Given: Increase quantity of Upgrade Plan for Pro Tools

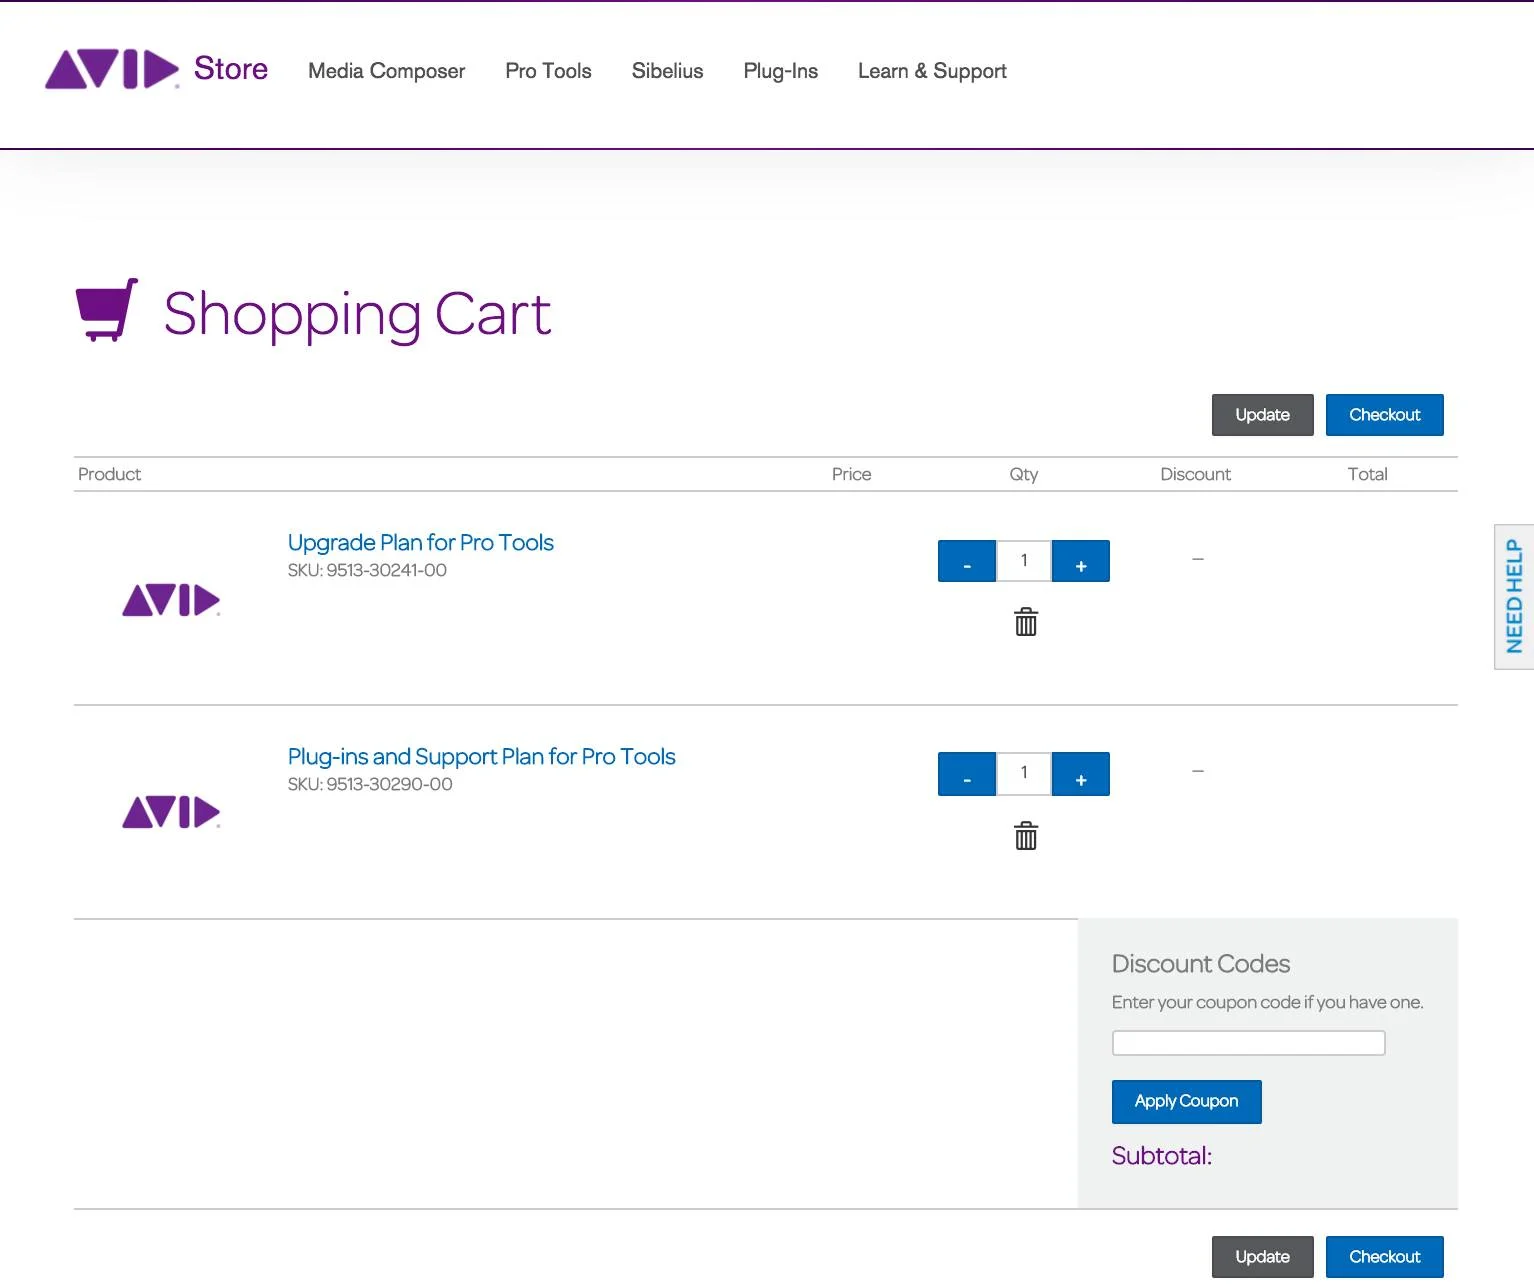Looking at the screenshot, I should [1081, 561].
